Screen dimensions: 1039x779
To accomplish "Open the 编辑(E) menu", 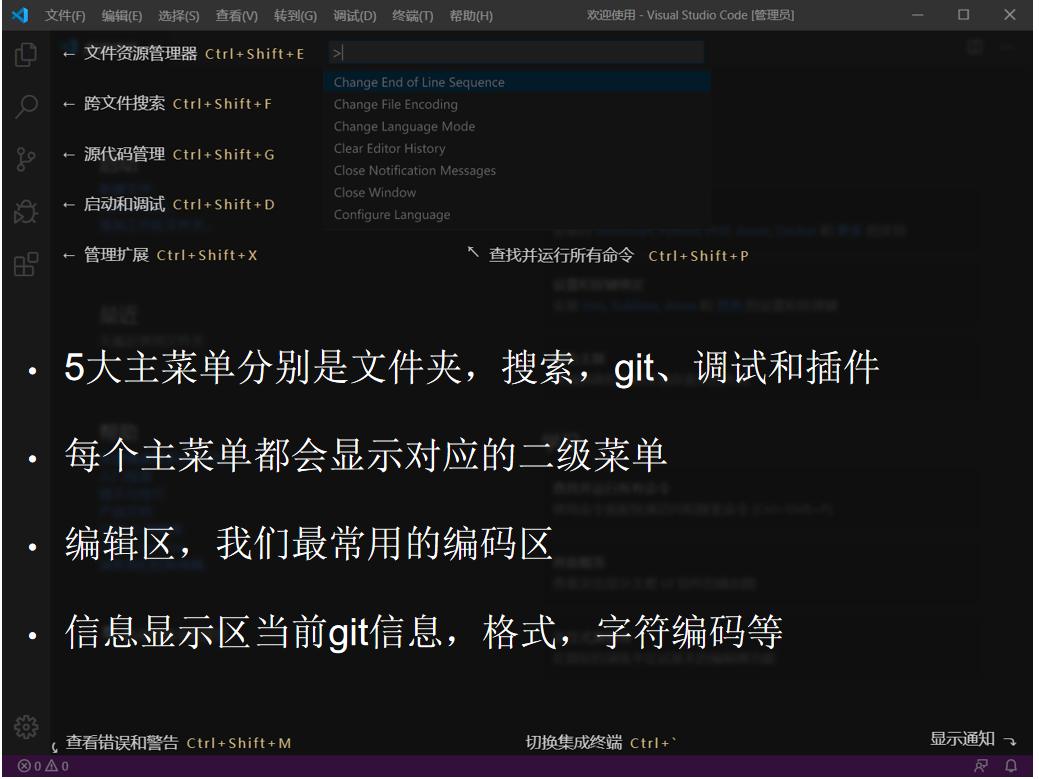I will pyautogui.click(x=122, y=15).
